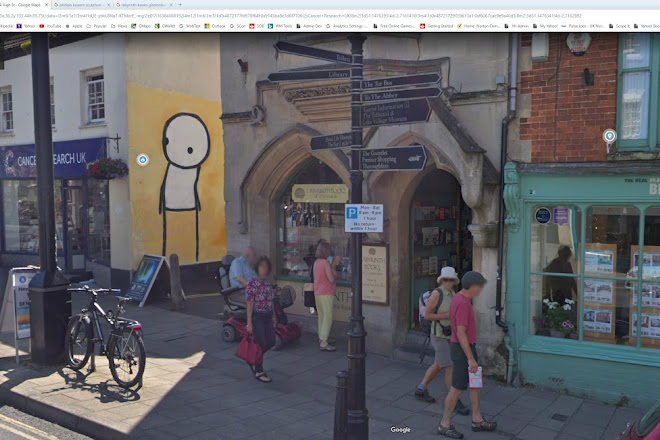Open the WebText bookmark
660x440 pixels.
tap(189, 26)
